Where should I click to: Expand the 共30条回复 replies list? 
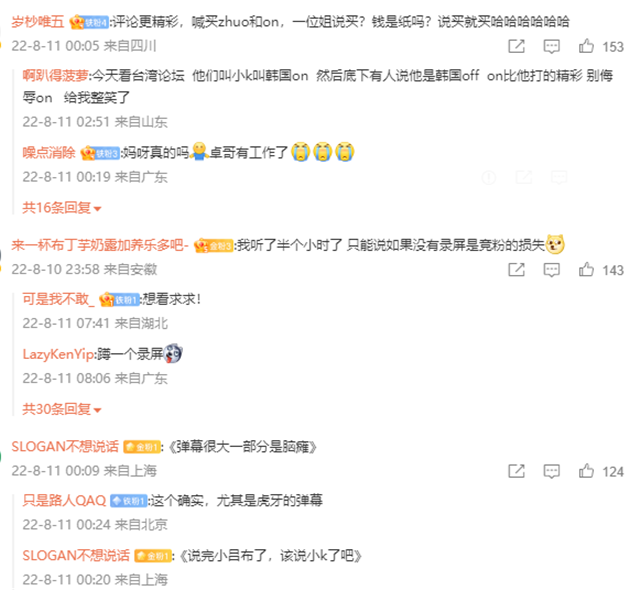tap(62, 409)
